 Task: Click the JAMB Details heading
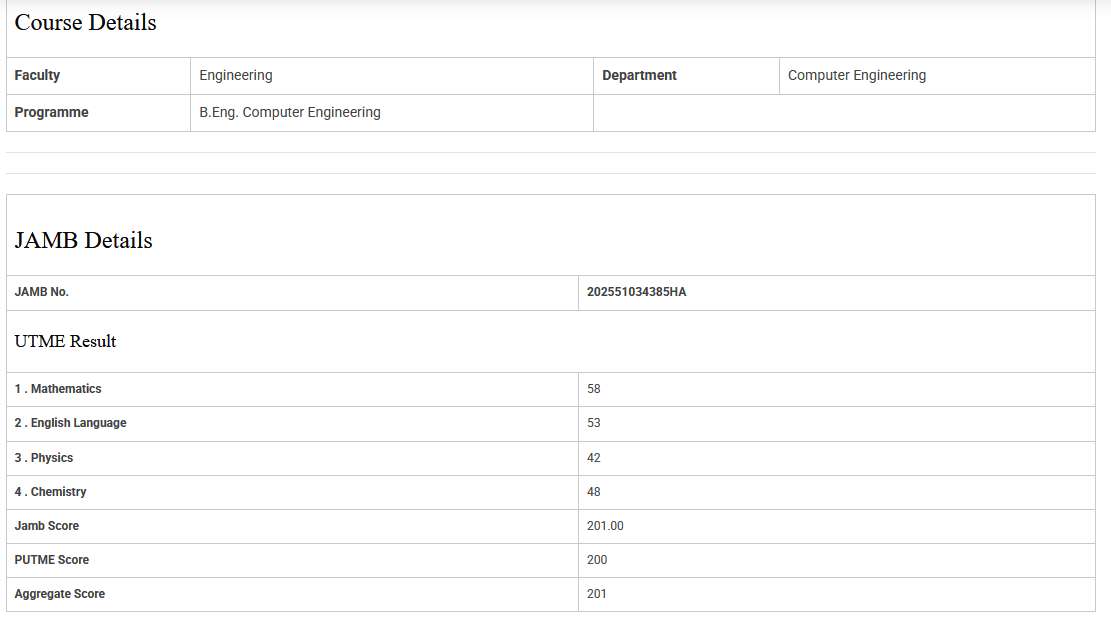click(x=84, y=241)
